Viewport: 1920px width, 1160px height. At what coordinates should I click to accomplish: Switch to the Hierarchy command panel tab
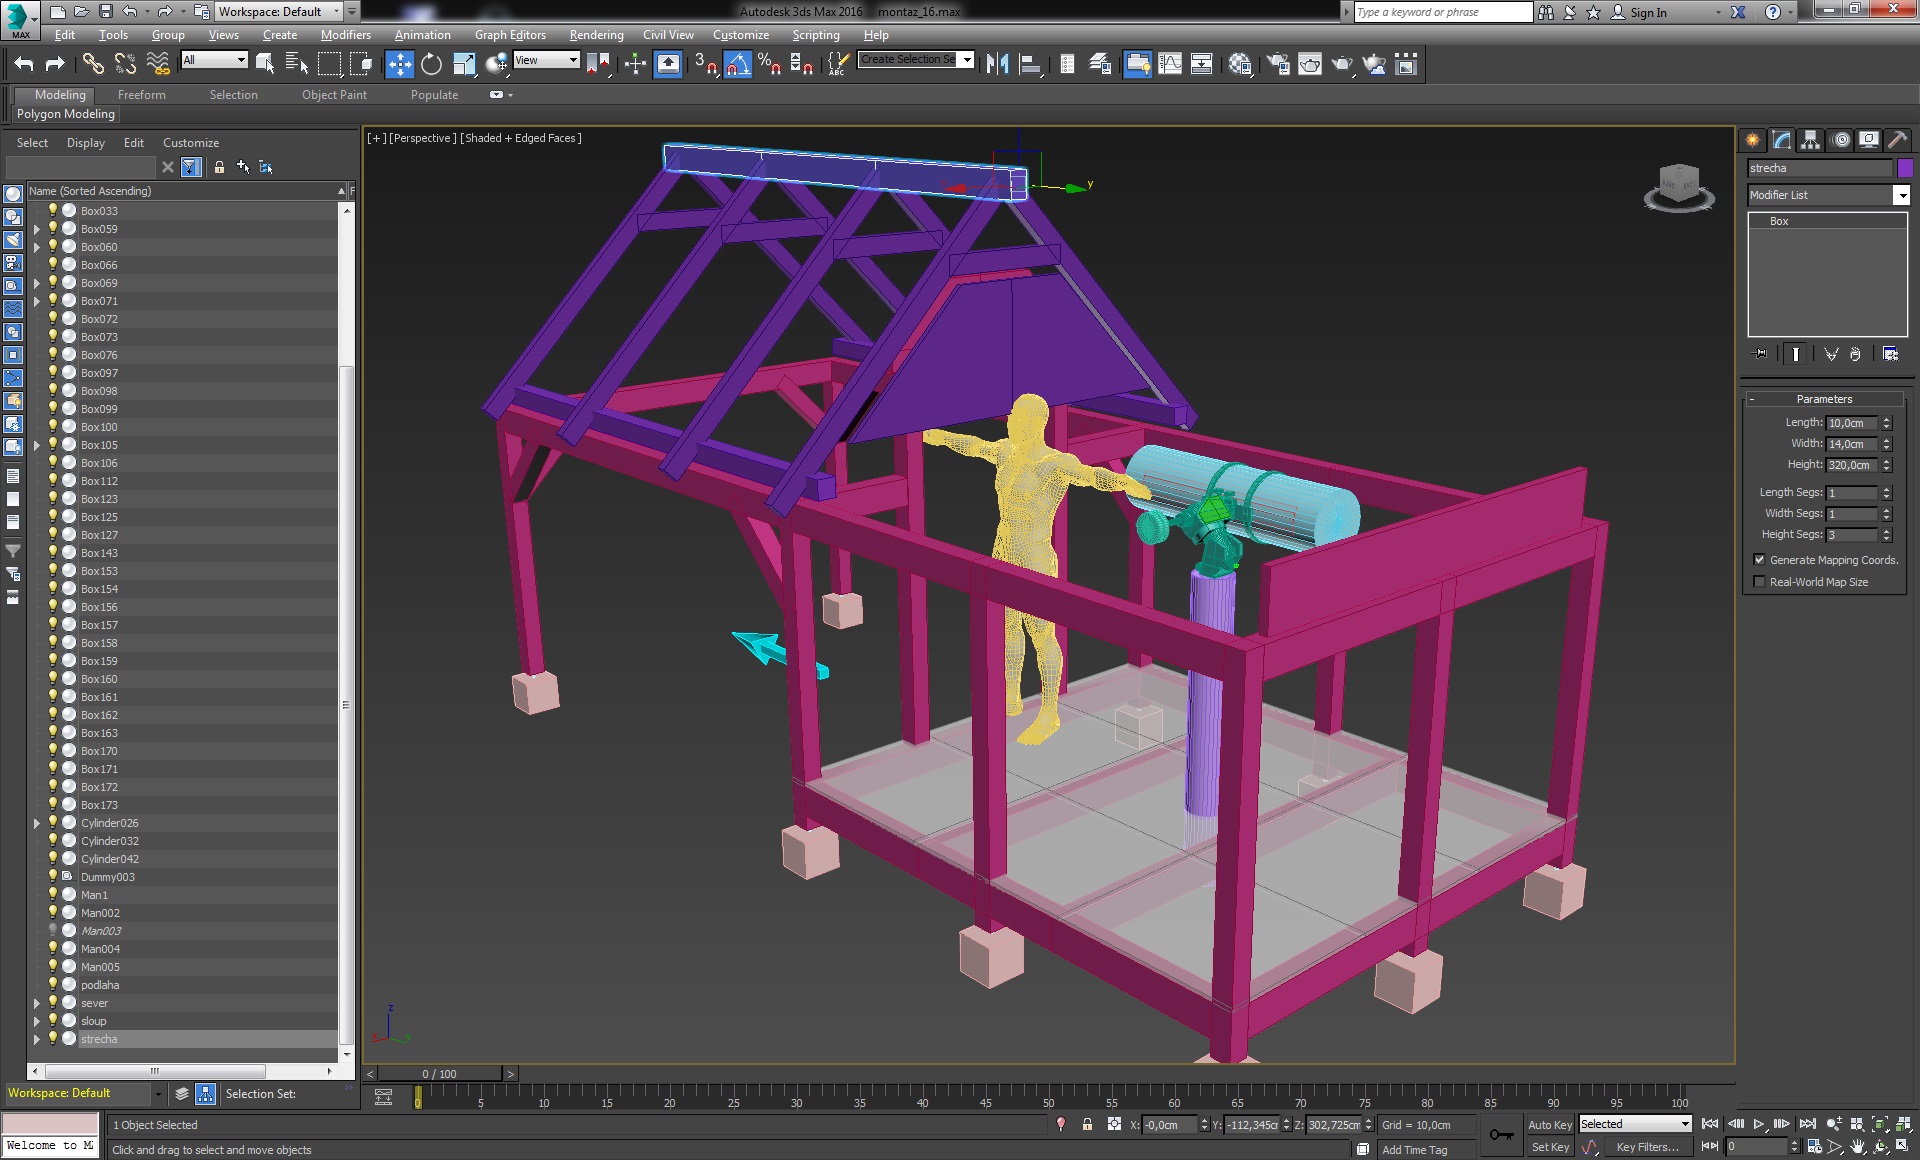point(1811,140)
